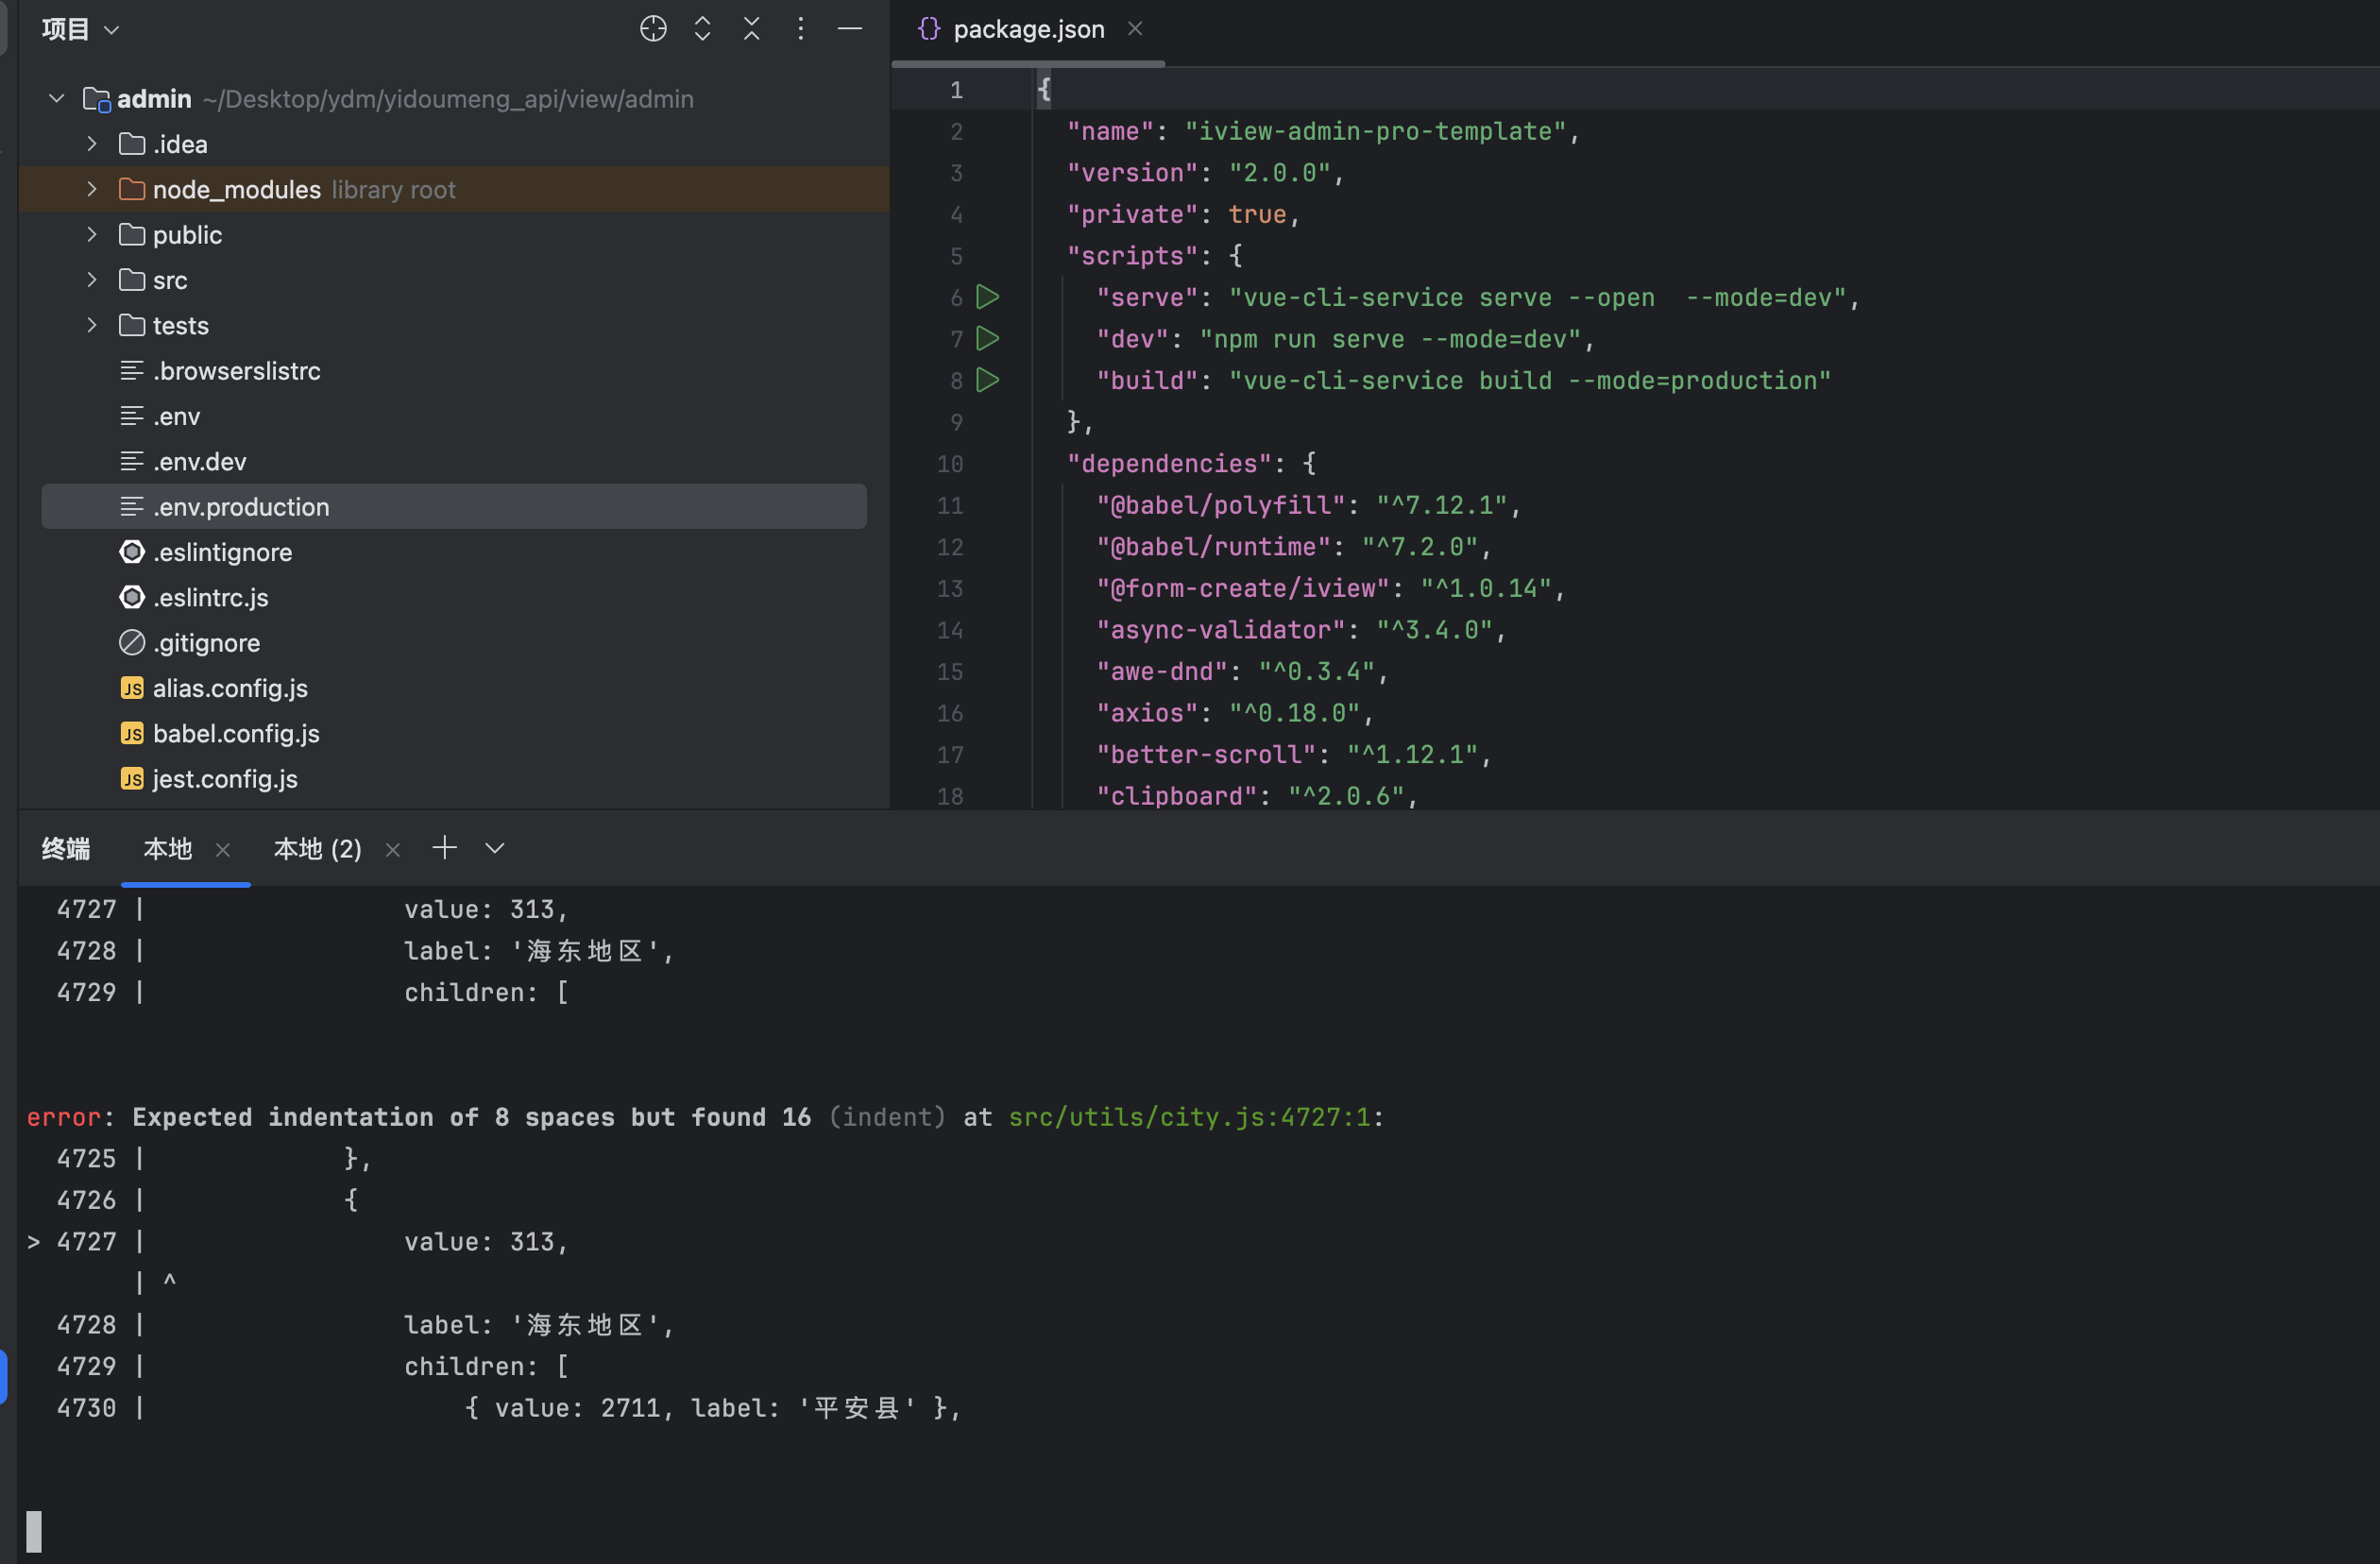Click the collapse all tree icon
This screenshot has width=2380, height=1564.
point(752,29)
